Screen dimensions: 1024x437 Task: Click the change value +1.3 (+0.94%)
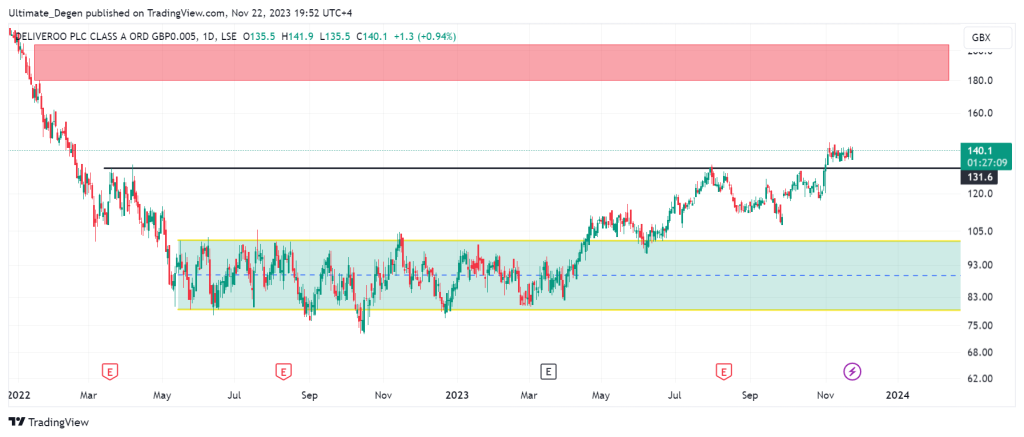coord(424,37)
